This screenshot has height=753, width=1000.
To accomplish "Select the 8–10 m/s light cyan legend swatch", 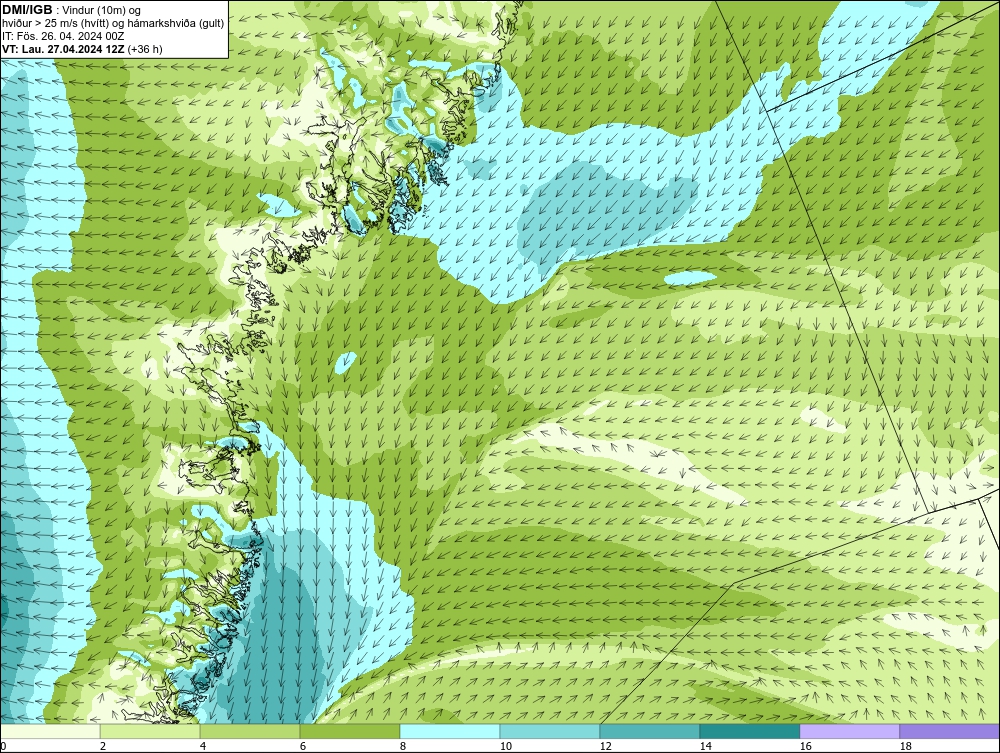I will click(x=450, y=731).
